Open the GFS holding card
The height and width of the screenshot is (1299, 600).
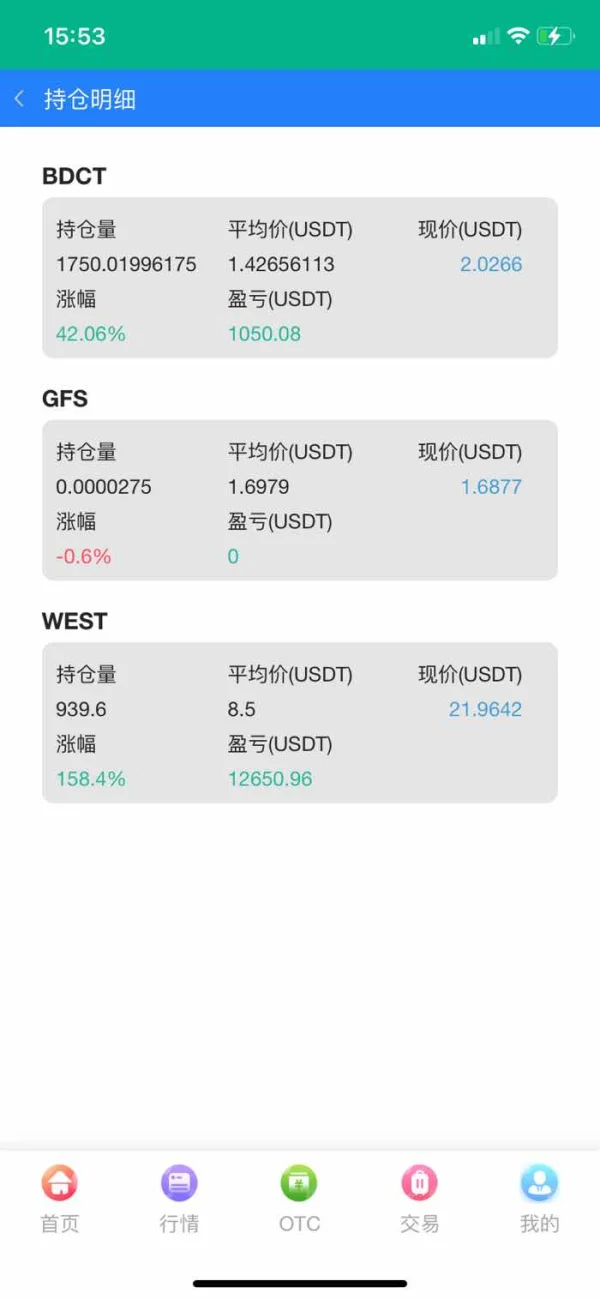click(299, 500)
